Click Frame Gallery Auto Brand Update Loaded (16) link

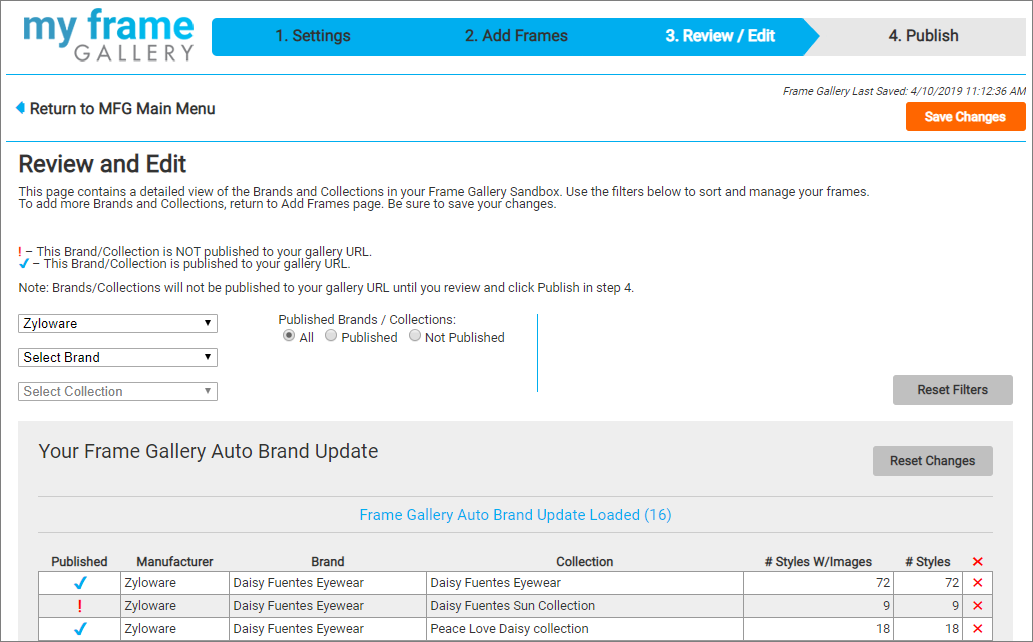pyautogui.click(x=515, y=515)
